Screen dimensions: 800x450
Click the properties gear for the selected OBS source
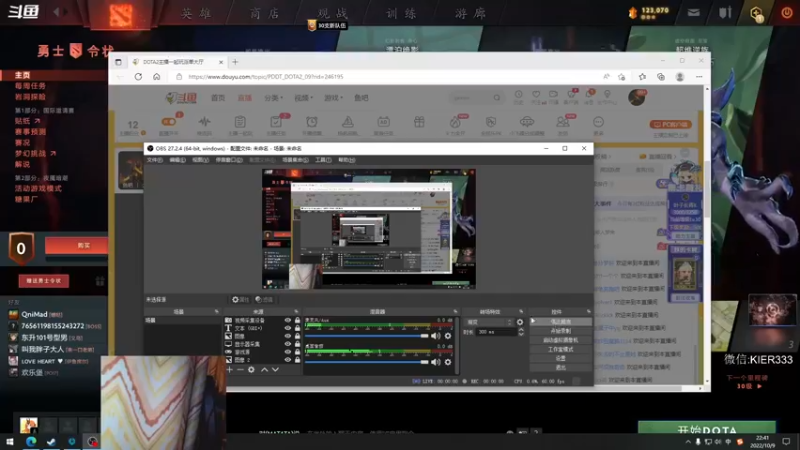coord(240,299)
